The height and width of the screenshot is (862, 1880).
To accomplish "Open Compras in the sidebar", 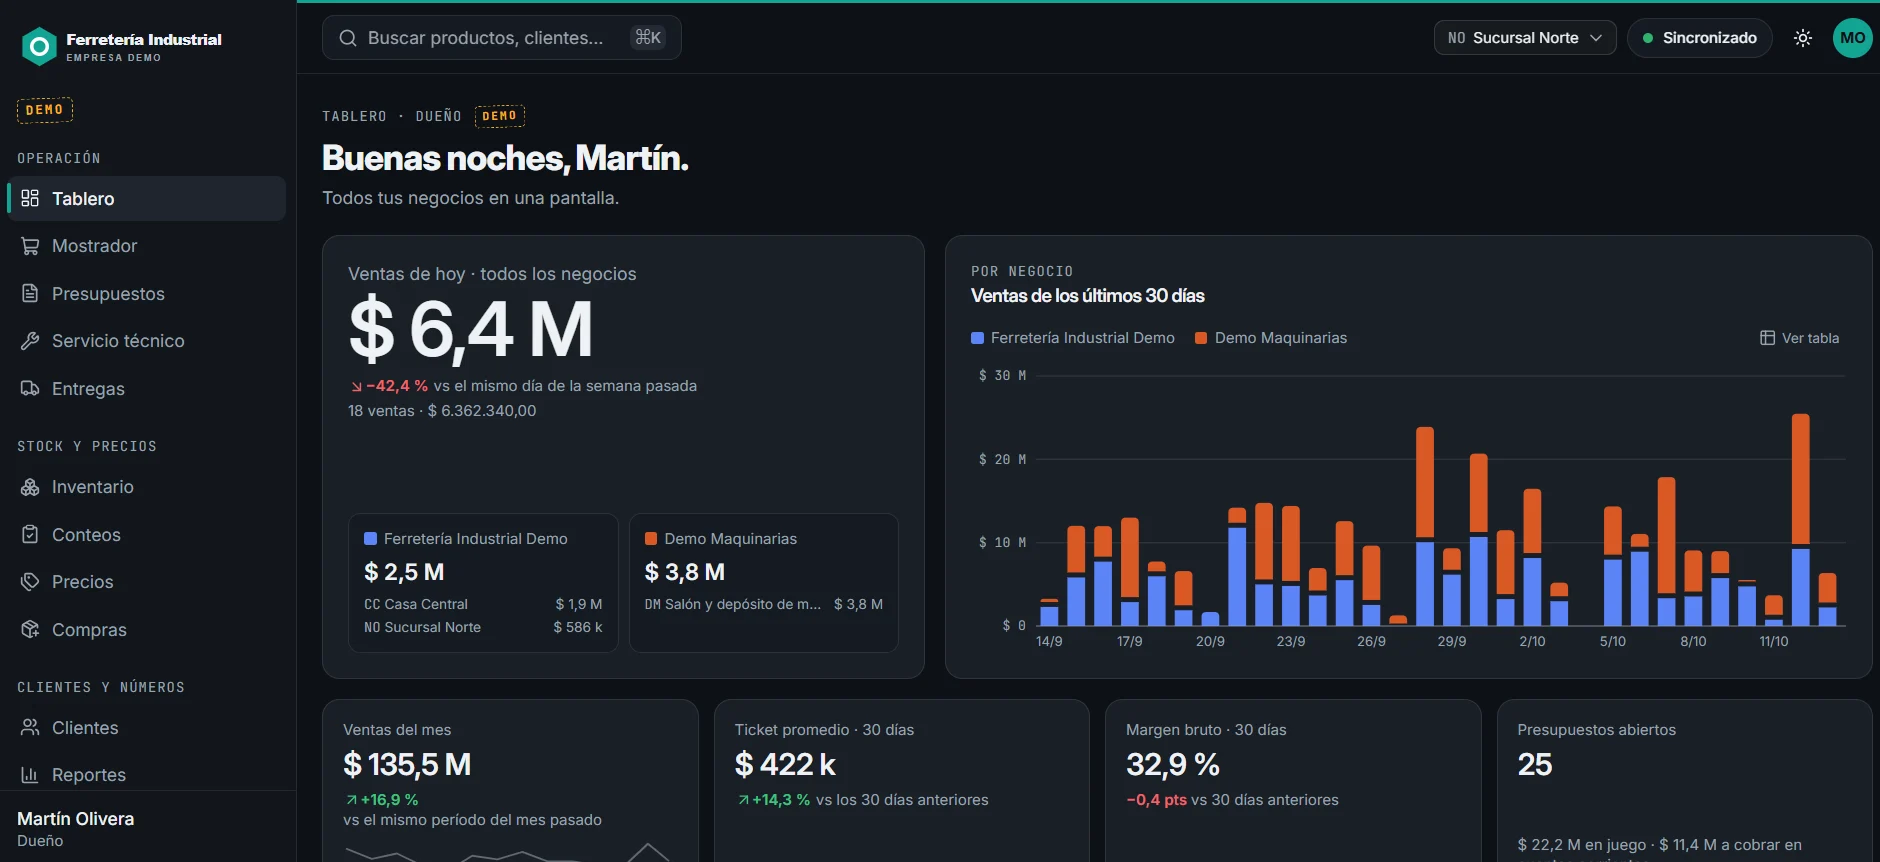I will tap(146, 629).
